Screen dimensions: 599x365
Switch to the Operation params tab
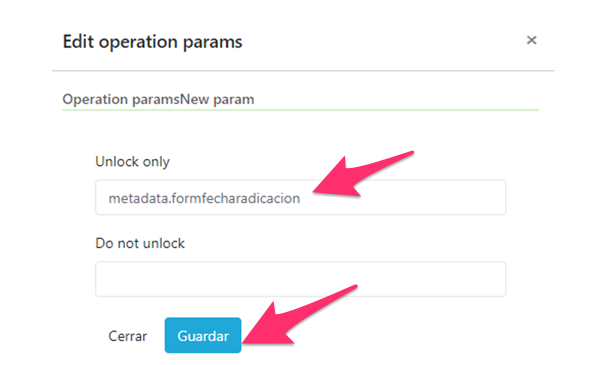pyautogui.click(x=121, y=99)
